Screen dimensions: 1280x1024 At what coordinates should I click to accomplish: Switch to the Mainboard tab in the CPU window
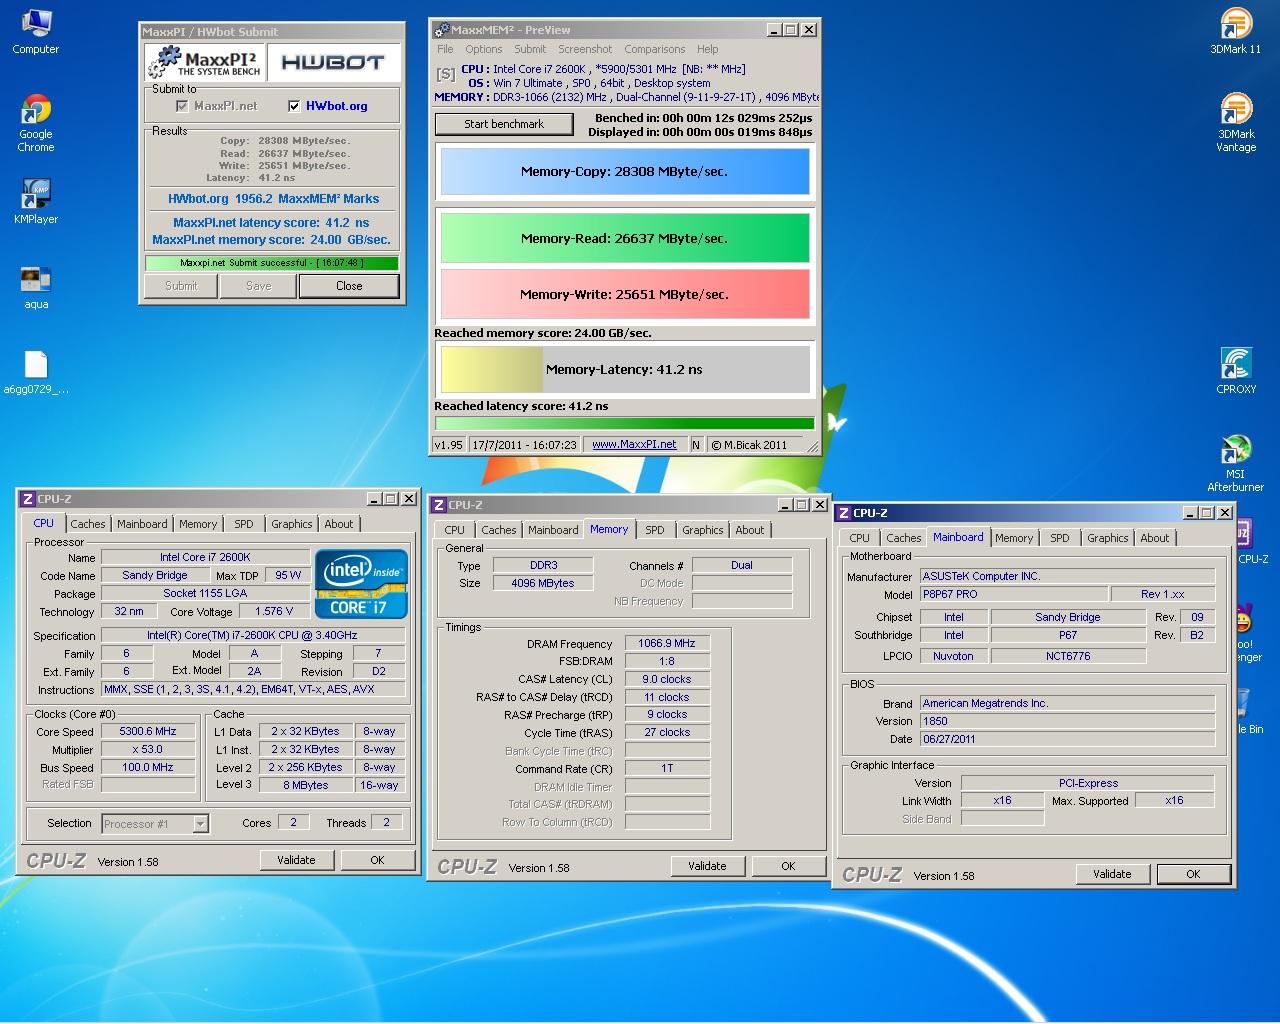coord(142,524)
